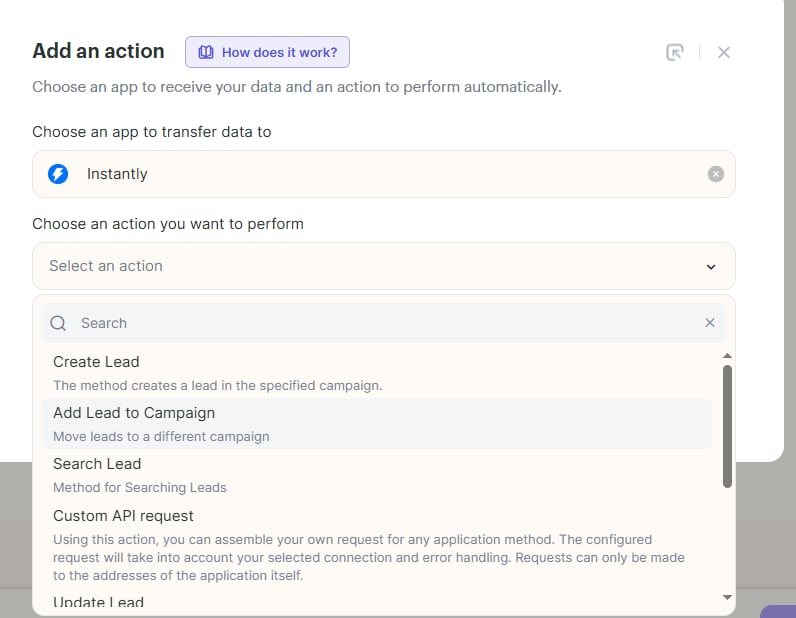
Task: Click the book icon in help button
Action: [206, 52]
